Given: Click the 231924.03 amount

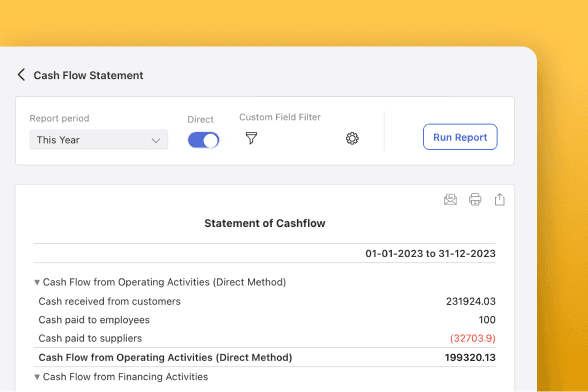Looking at the screenshot, I should tap(471, 301).
